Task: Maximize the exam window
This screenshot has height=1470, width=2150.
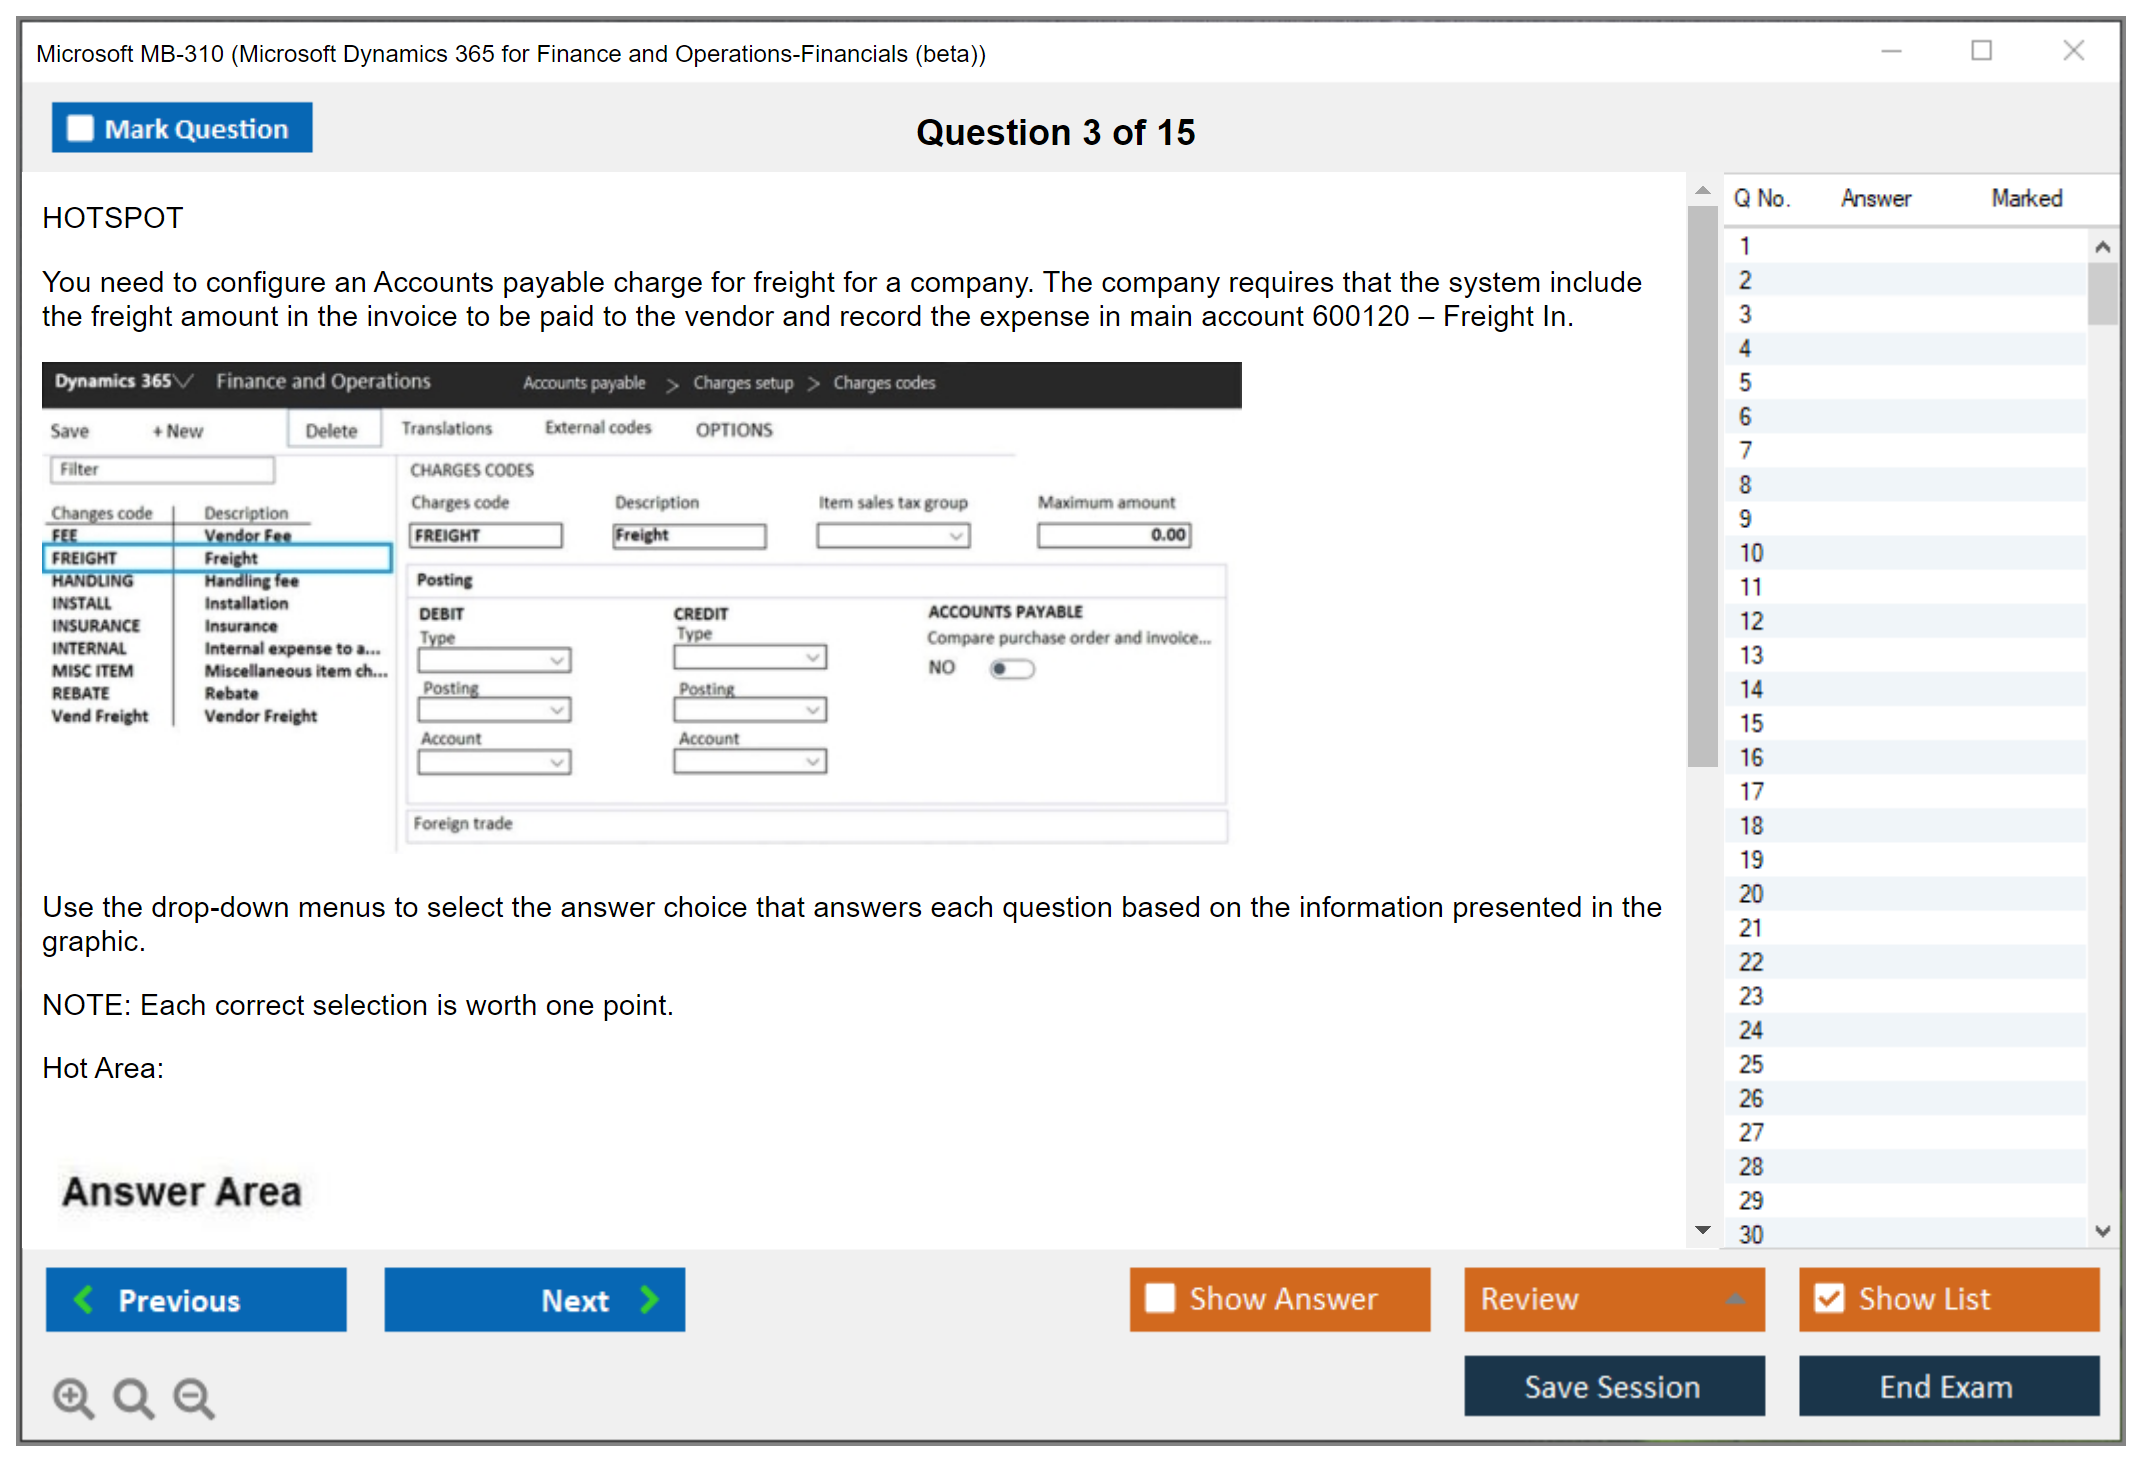Action: [x=1981, y=50]
